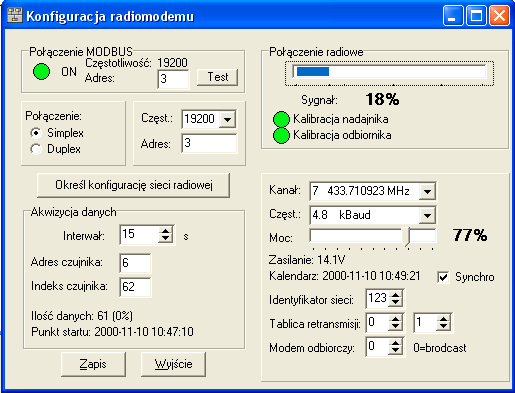Viewport: 515px width, 393px height.
Task: Click the 'Zasilanie: 14.1V' text
Action: click(x=307, y=260)
